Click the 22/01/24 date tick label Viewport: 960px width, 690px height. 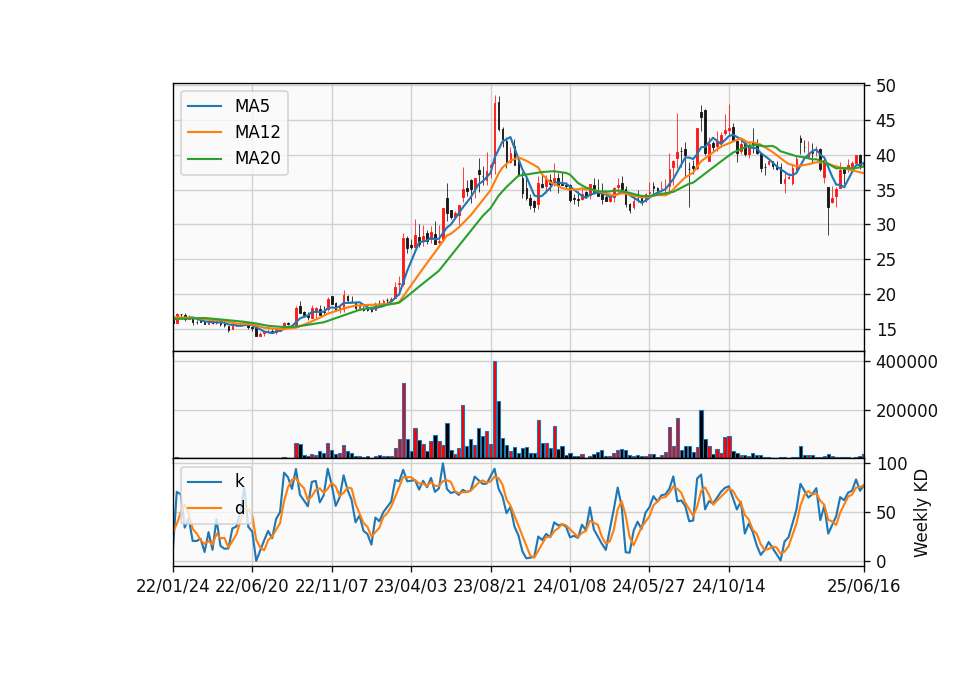[x=173, y=586]
